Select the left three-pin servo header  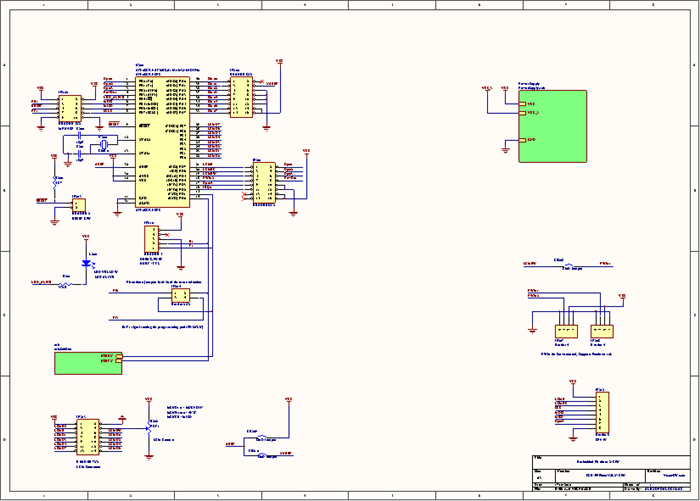coord(566,331)
